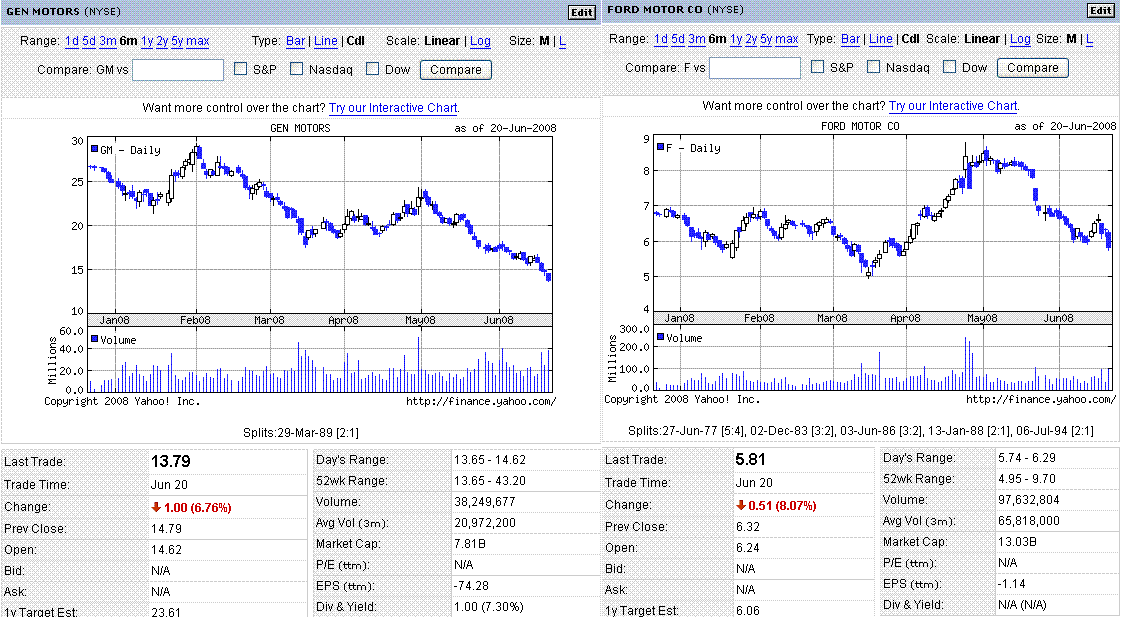The height and width of the screenshot is (618, 1123).
Task: Click Ford EPS value -1.14
Action: 1011,583
